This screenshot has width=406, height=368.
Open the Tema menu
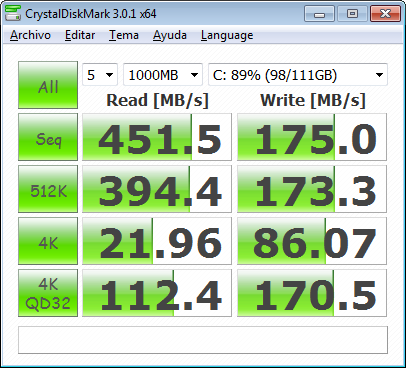(124, 35)
